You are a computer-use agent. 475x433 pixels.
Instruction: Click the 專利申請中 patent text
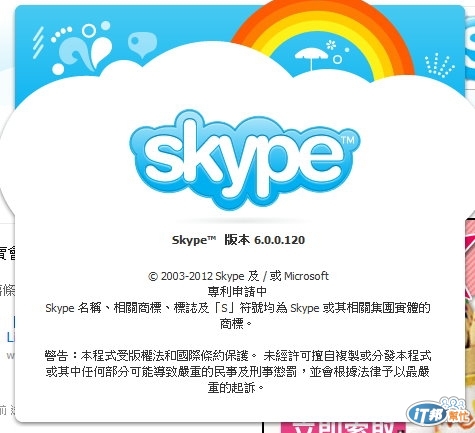tap(237, 292)
